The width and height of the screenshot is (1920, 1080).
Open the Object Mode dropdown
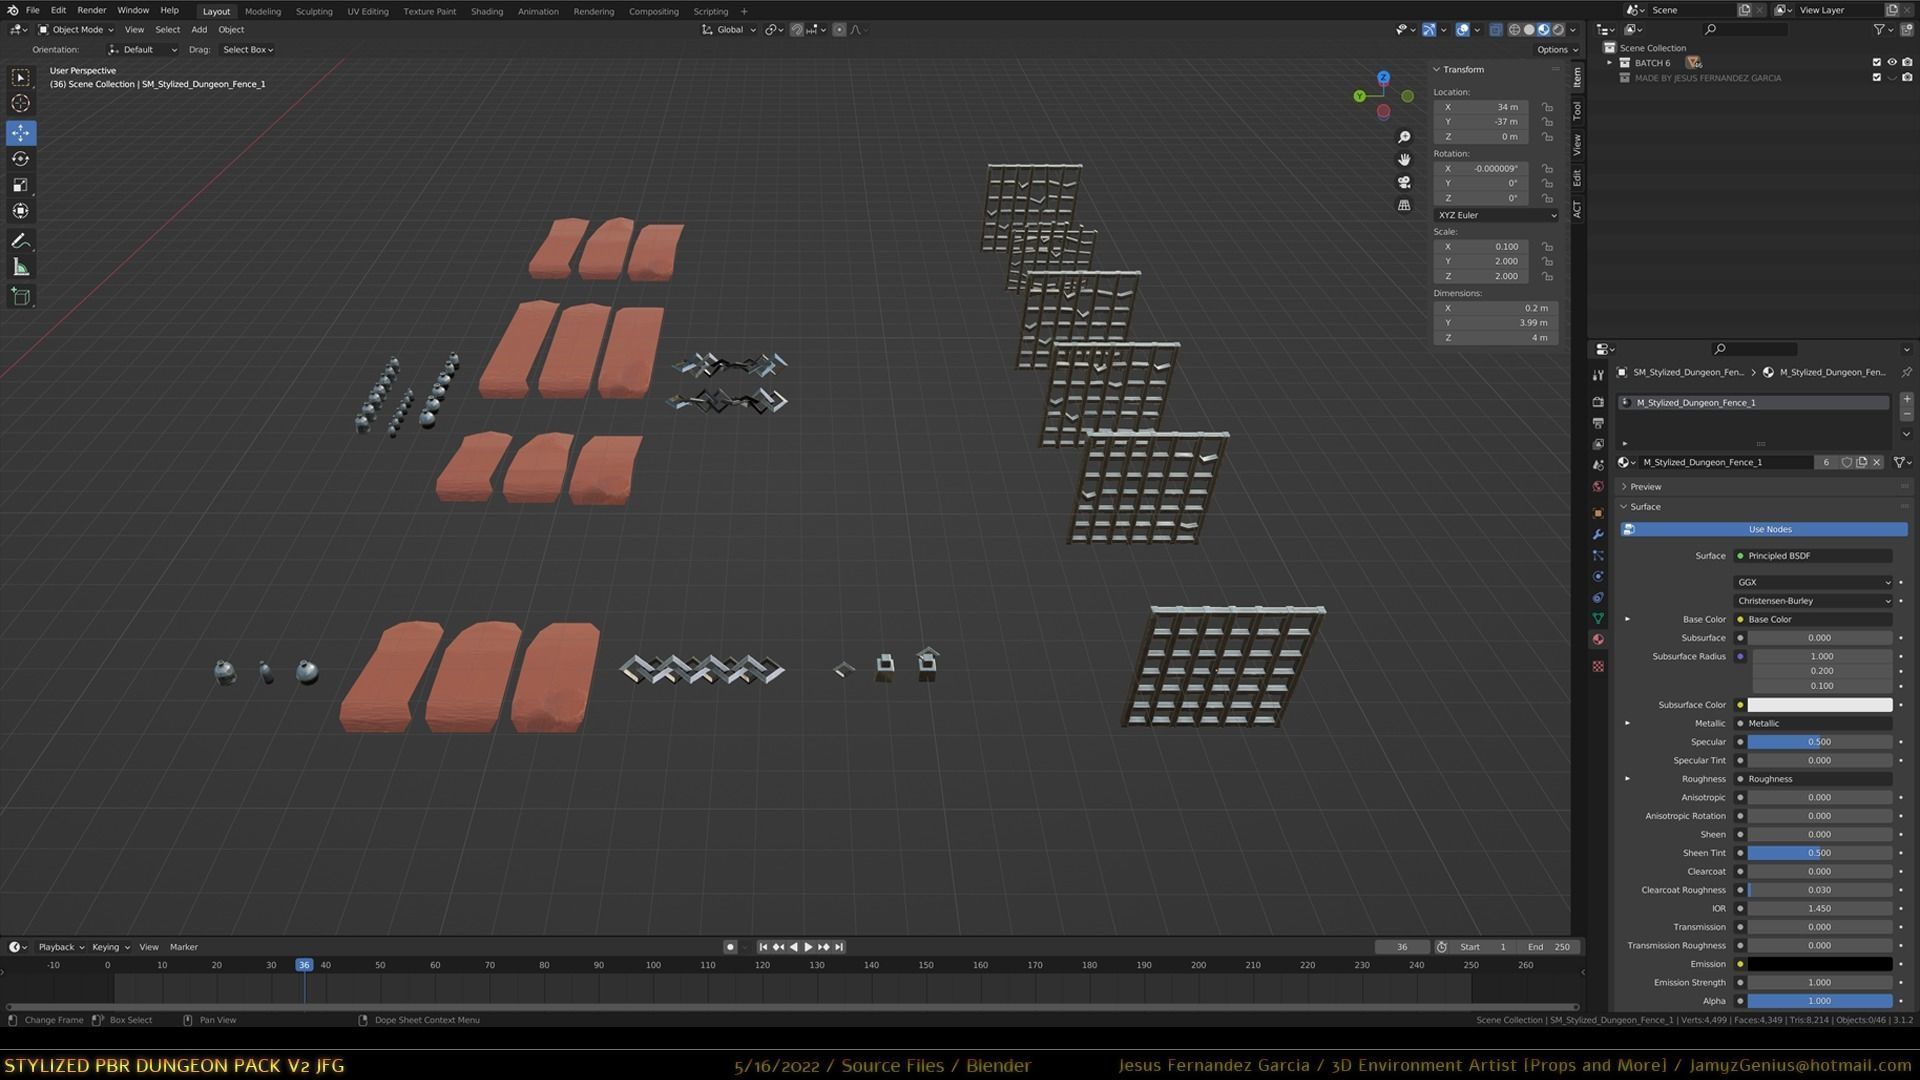pyautogui.click(x=76, y=30)
